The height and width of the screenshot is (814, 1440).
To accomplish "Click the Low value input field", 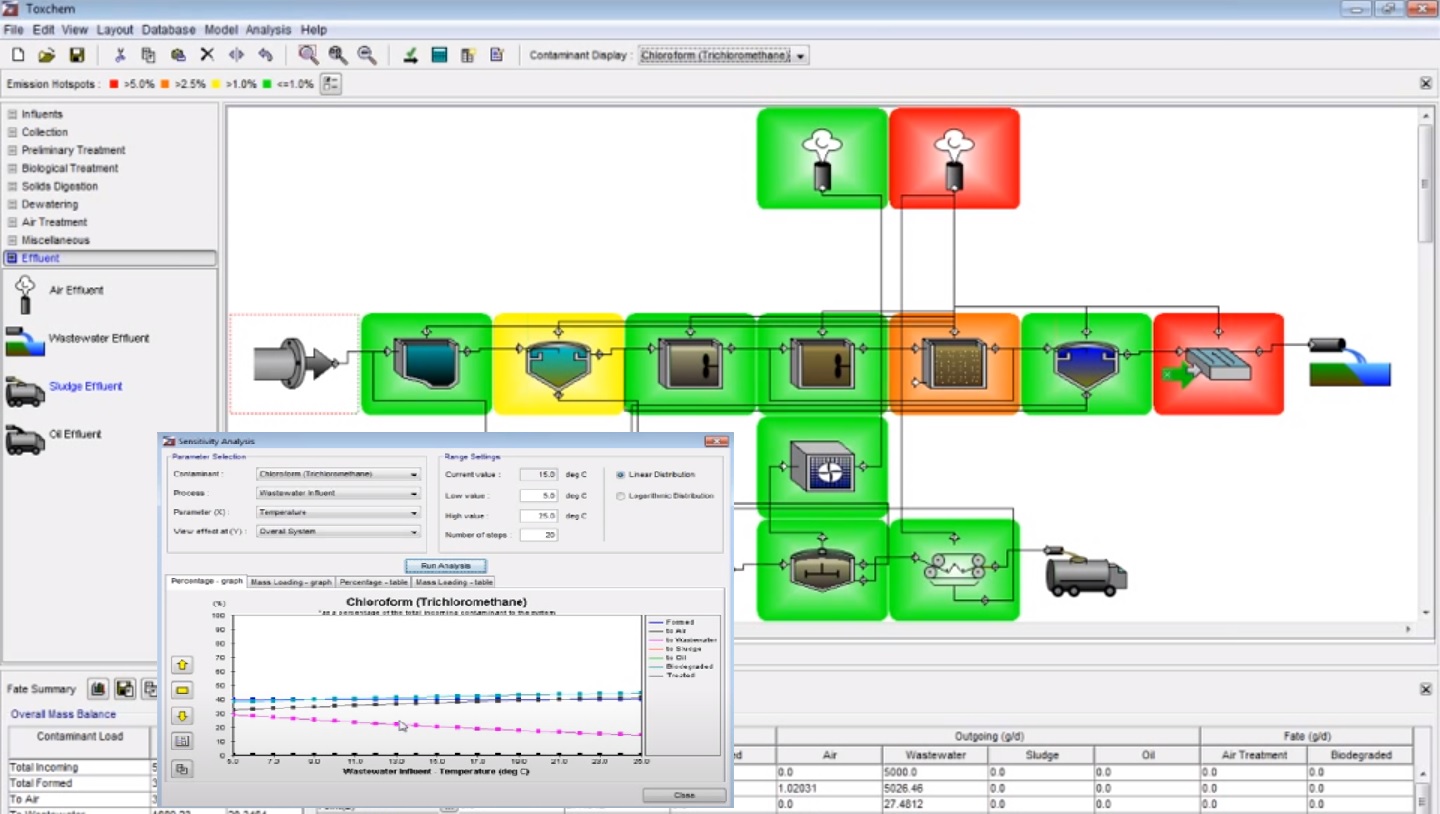I will tap(539, 495).
